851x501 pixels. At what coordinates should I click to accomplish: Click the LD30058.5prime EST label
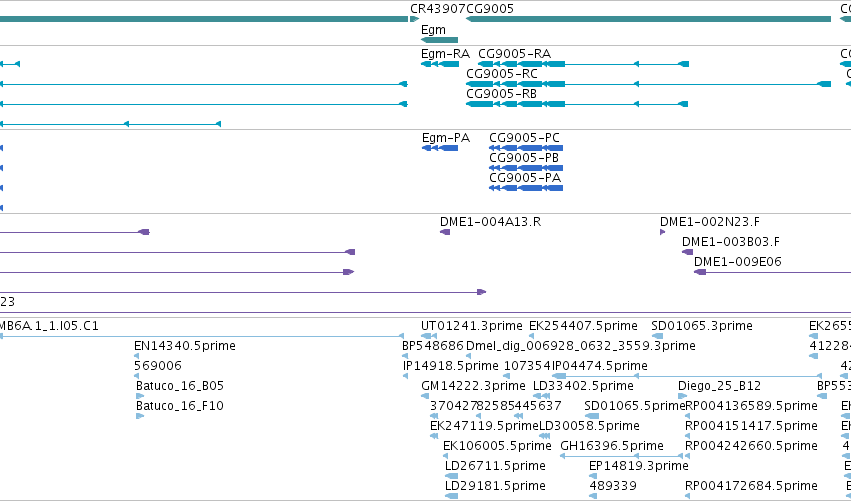coord(589,426)
